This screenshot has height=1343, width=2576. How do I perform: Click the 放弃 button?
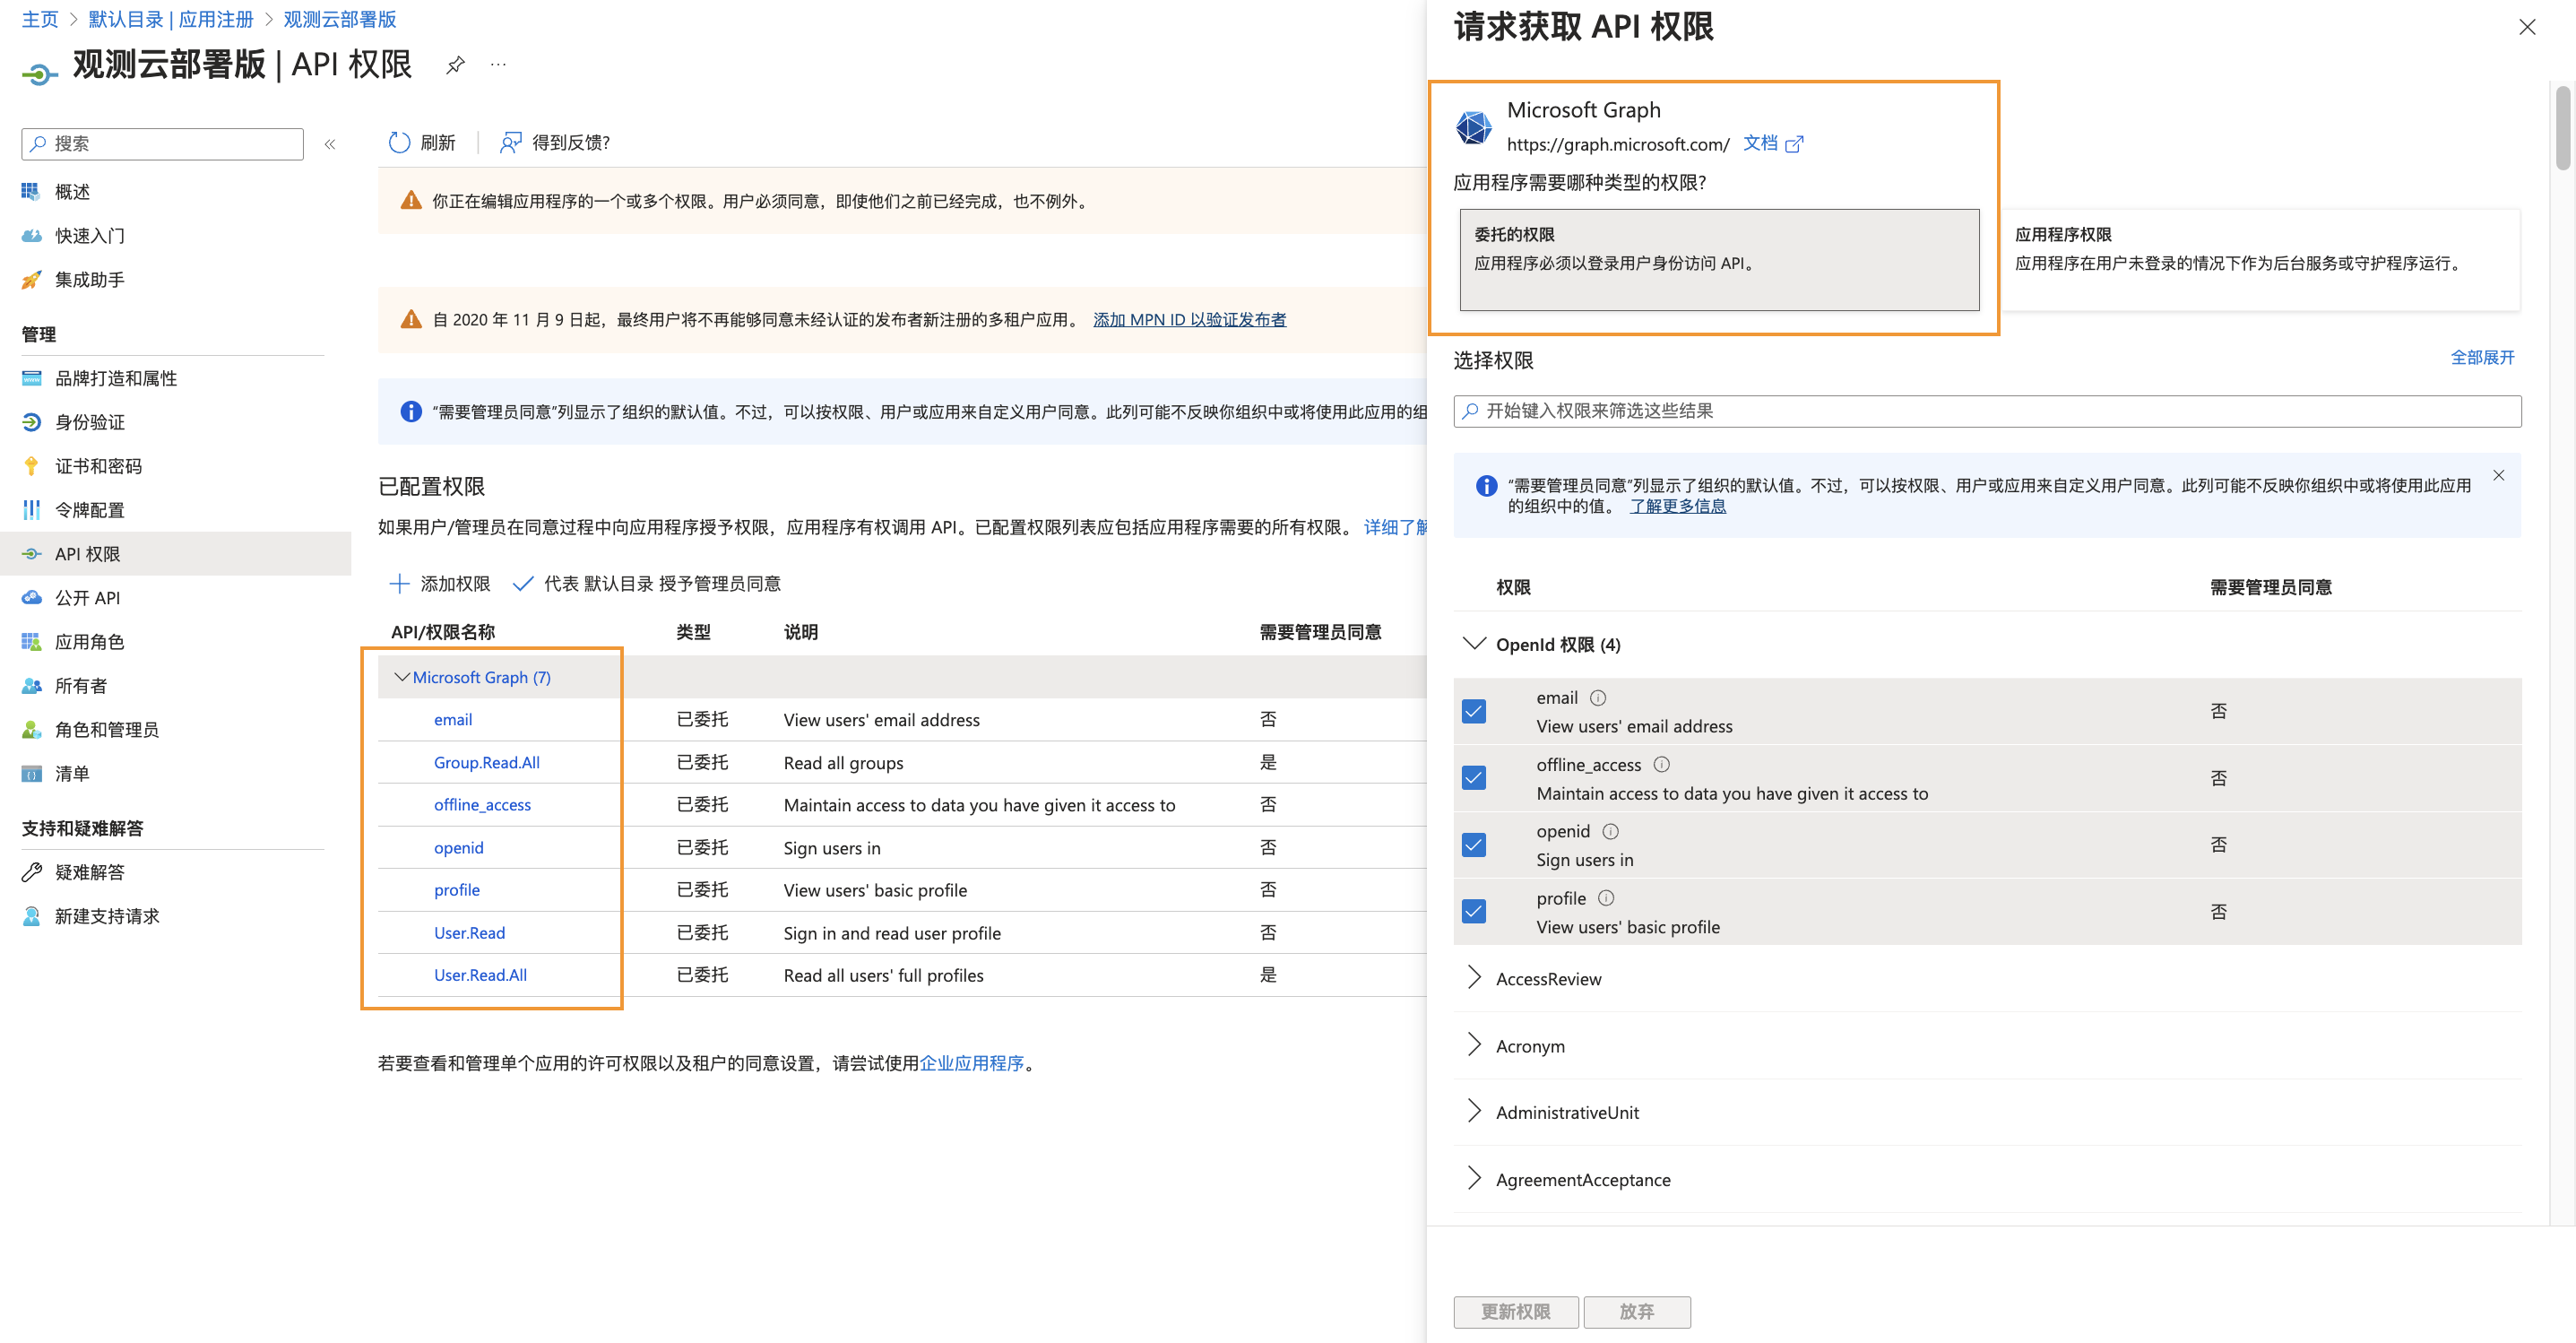click(x=1637, y=1312)
